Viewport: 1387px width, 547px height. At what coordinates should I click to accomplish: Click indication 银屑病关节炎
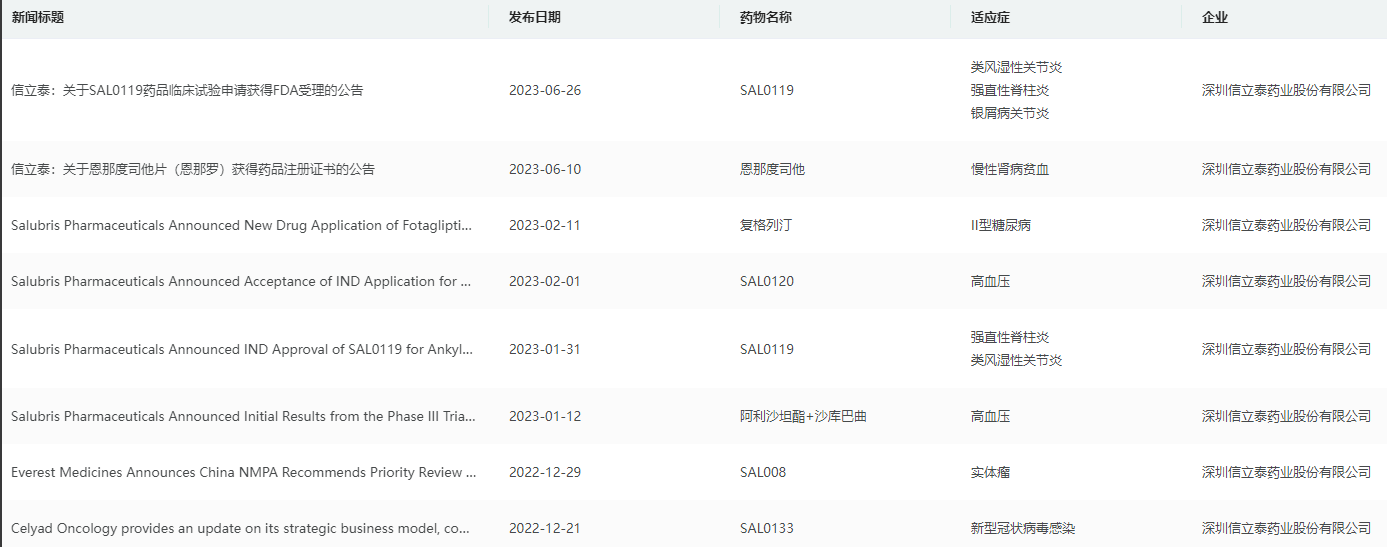(1010, 113)
